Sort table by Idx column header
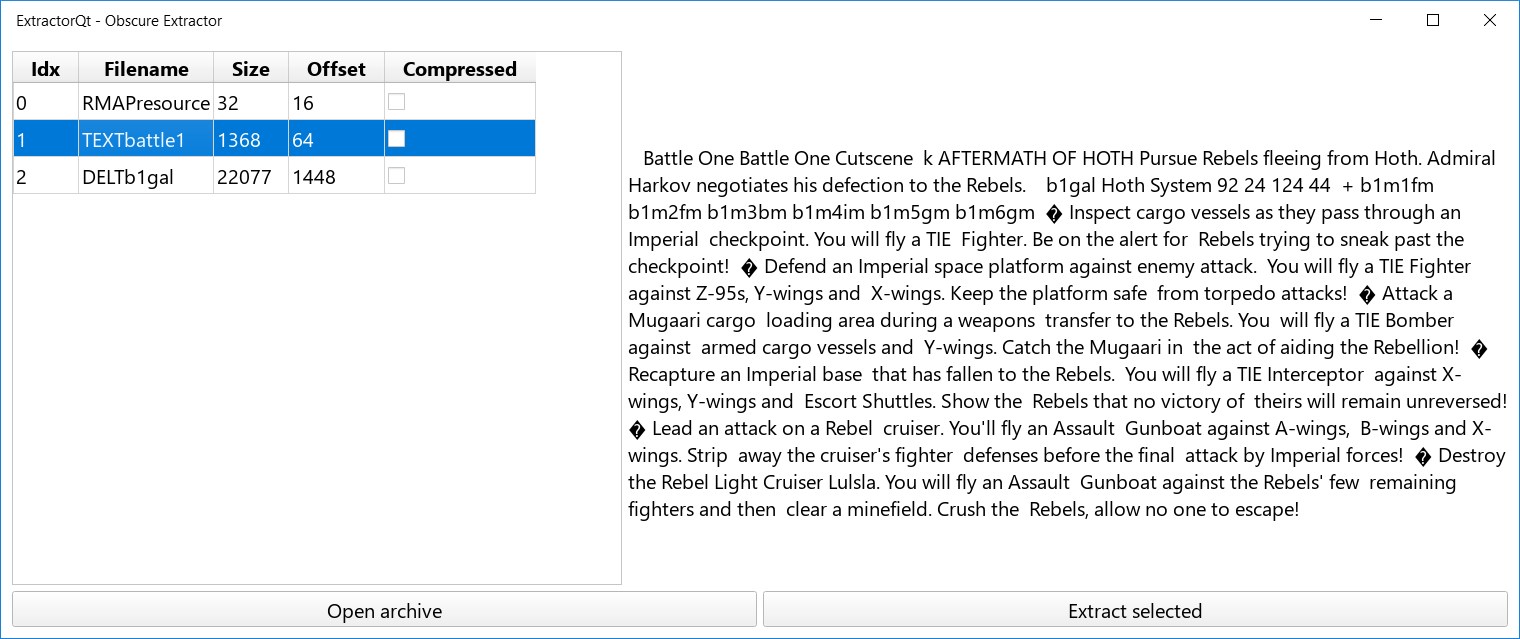 [x=46, y=69]
